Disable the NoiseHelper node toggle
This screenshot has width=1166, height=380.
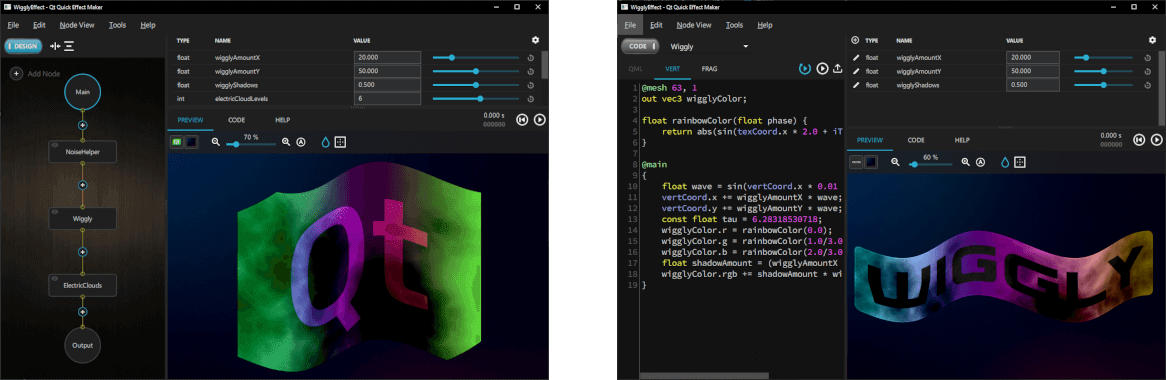click(x=56, y=145)
